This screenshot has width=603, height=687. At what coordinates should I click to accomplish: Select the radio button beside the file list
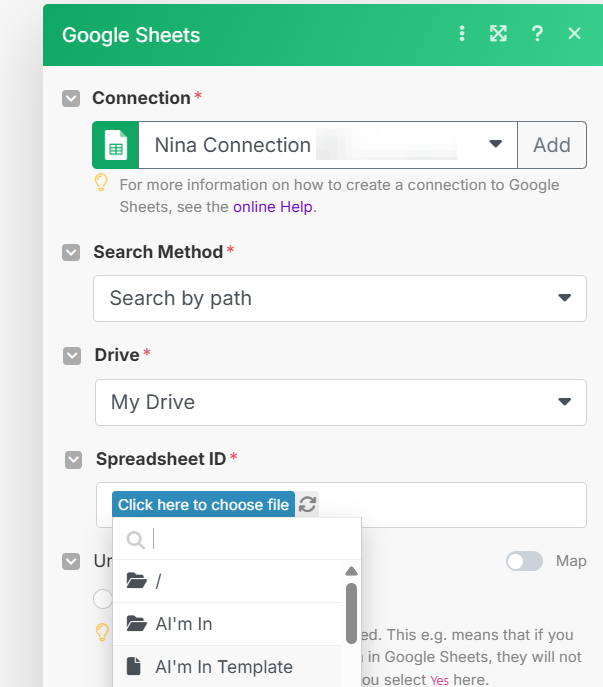point(103,598)
